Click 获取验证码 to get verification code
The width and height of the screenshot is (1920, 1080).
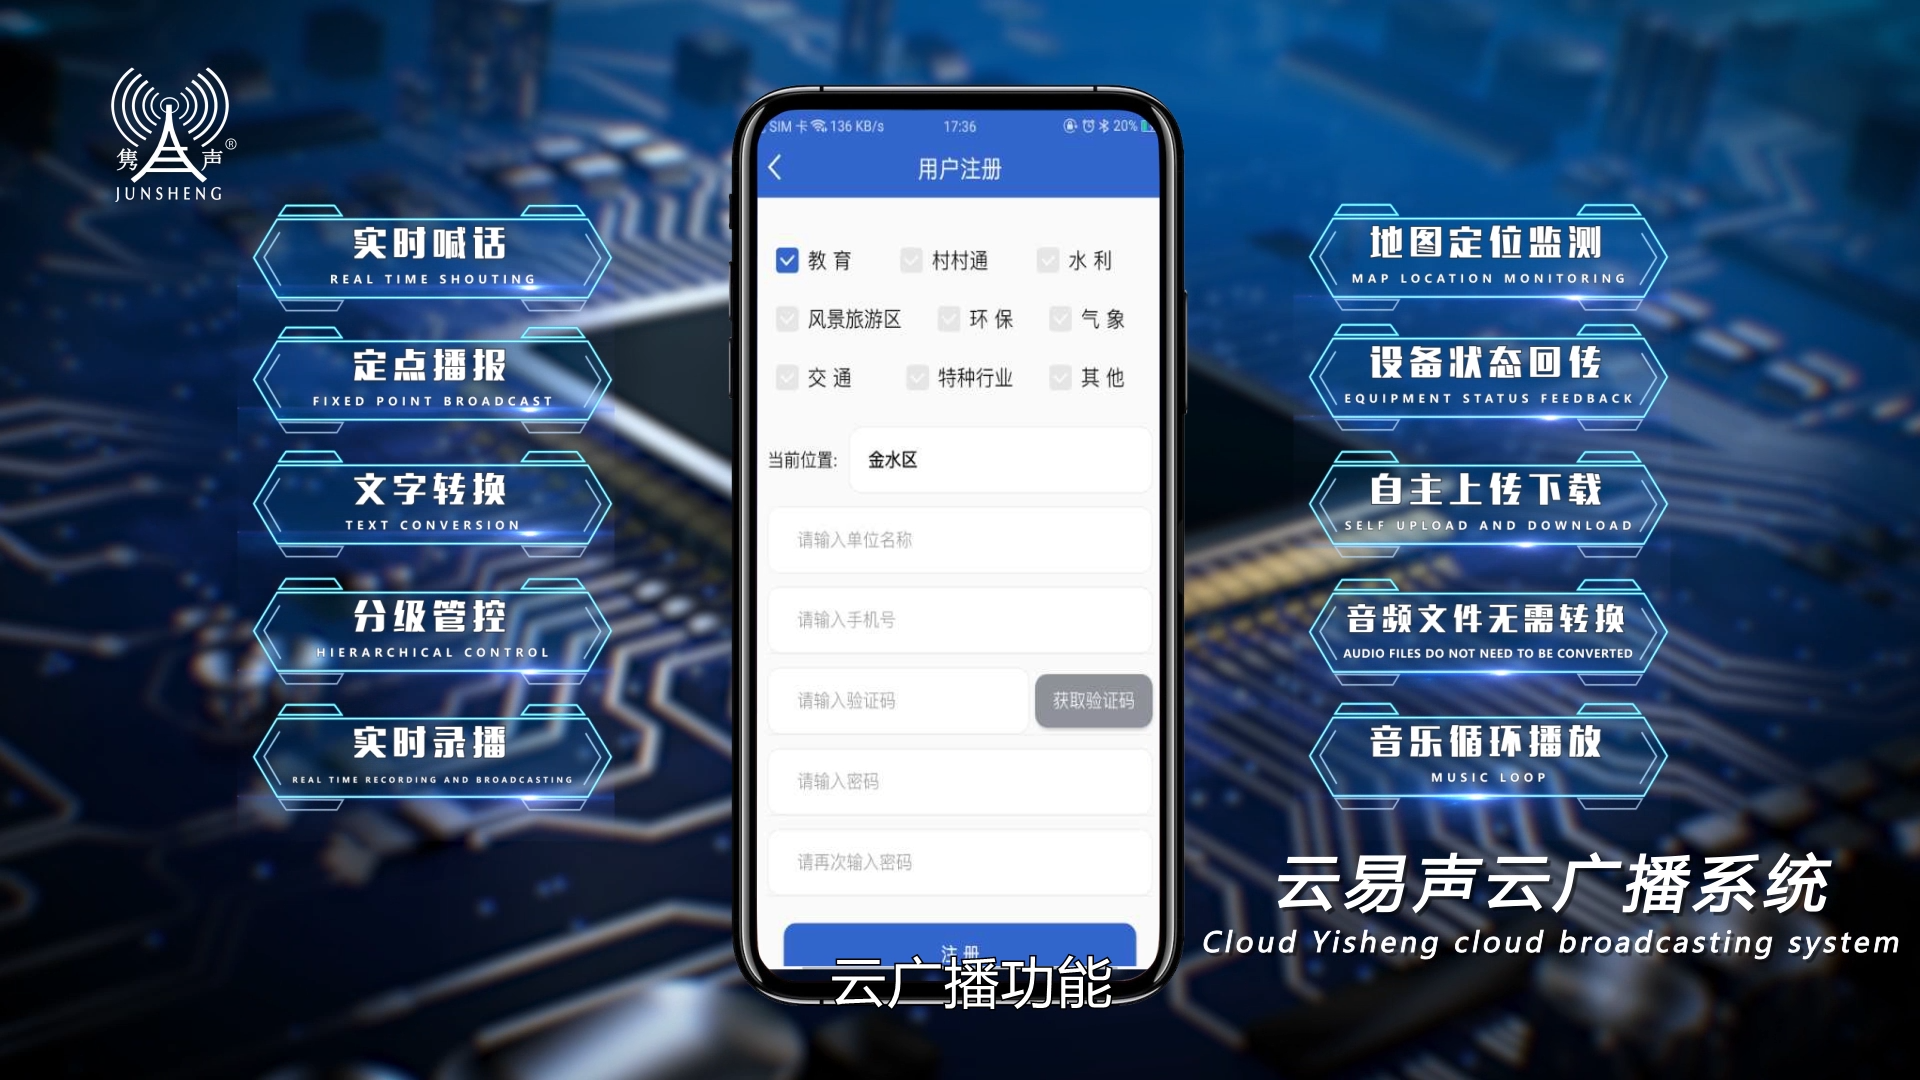[x=1092, y=700]
